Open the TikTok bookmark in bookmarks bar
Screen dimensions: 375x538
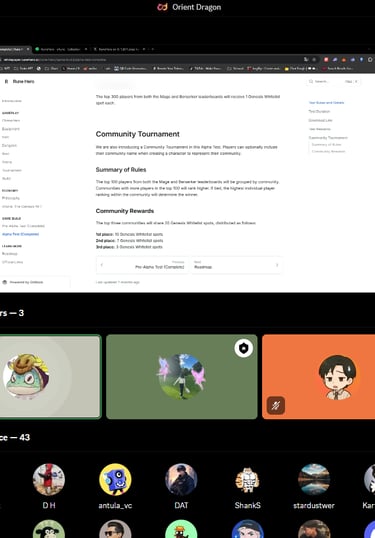pos(205,68)
